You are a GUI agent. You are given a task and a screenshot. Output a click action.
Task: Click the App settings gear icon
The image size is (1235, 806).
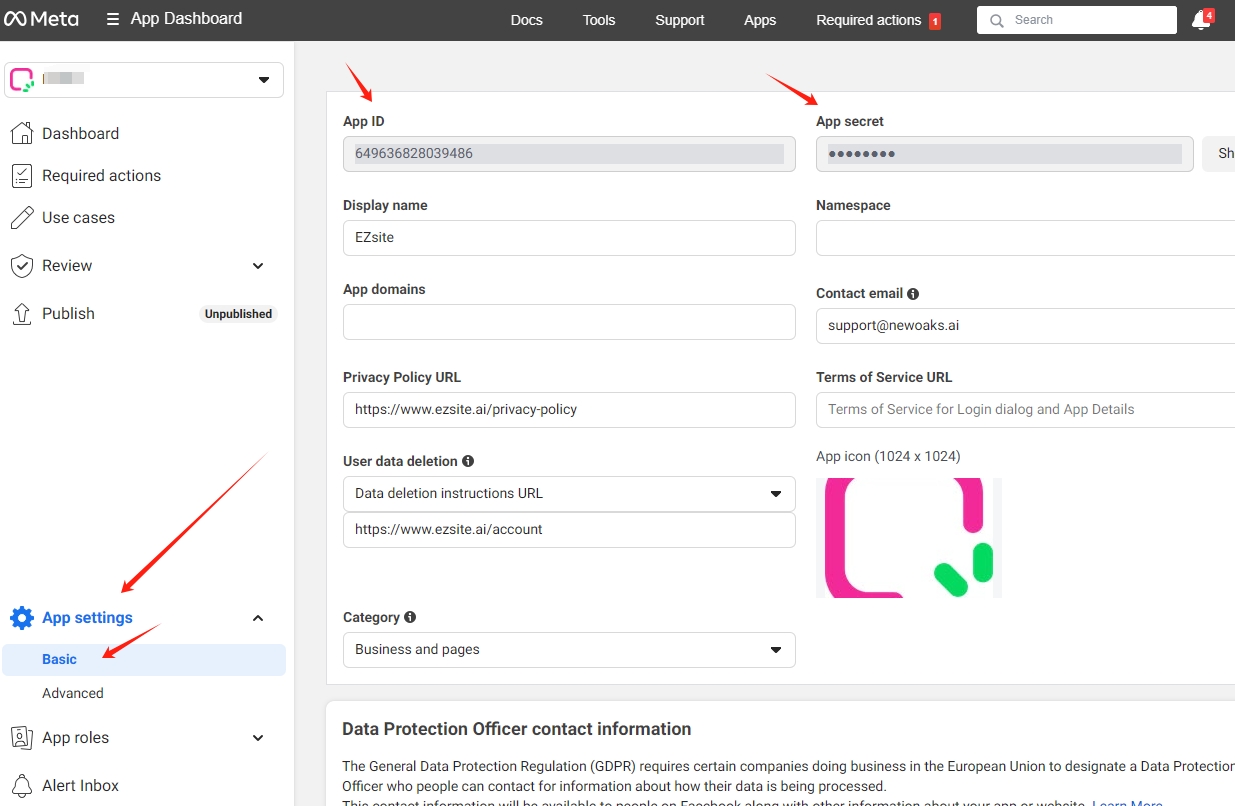pyautogui.click(x=21, y=617)
